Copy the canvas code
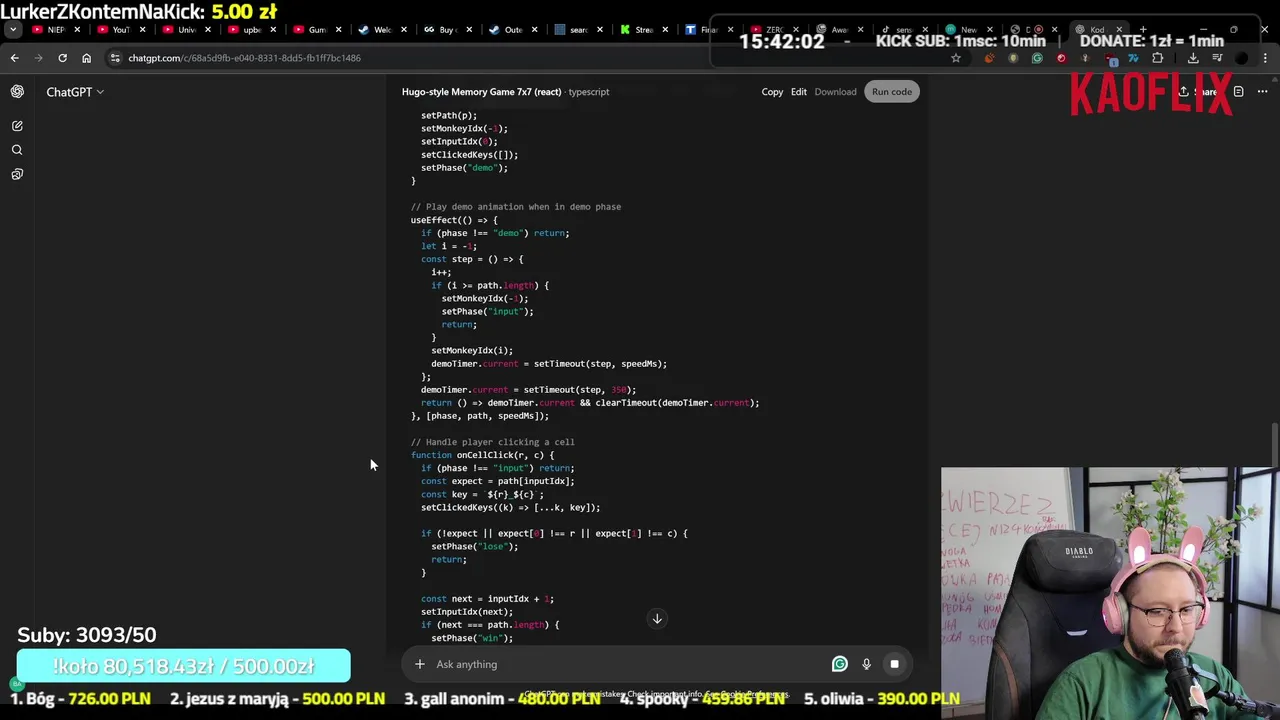Screen dimensions: 1280x720 [772, 92]
